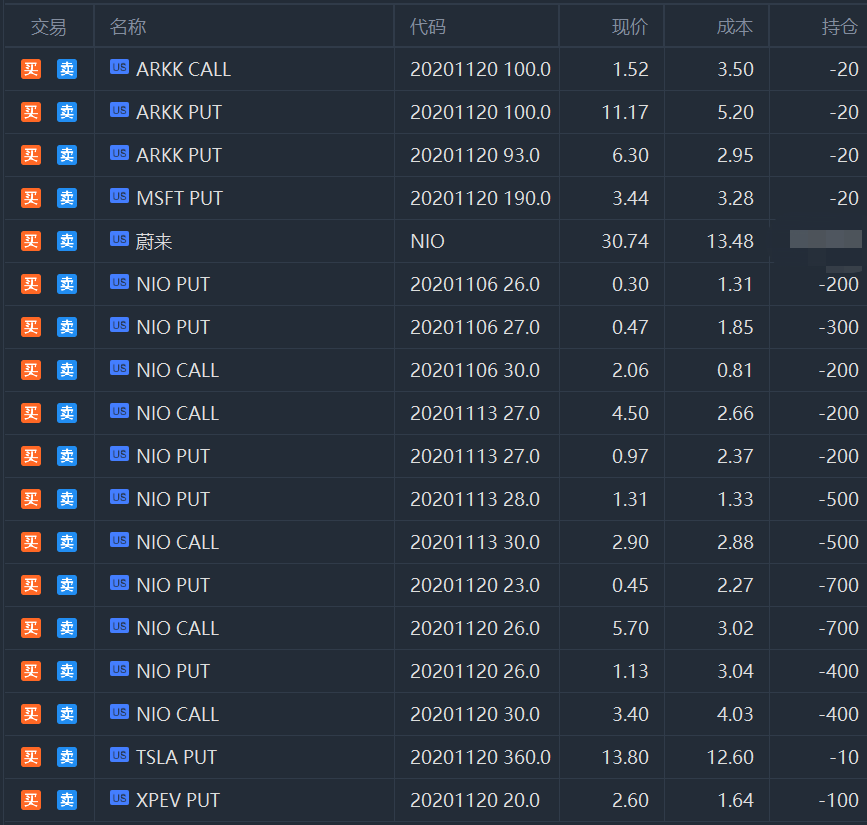The width and height of the screenshot is (867, 825).
Task: Tap the buy icon for ARKK PUT 93.0
Action: coord(31,155)
